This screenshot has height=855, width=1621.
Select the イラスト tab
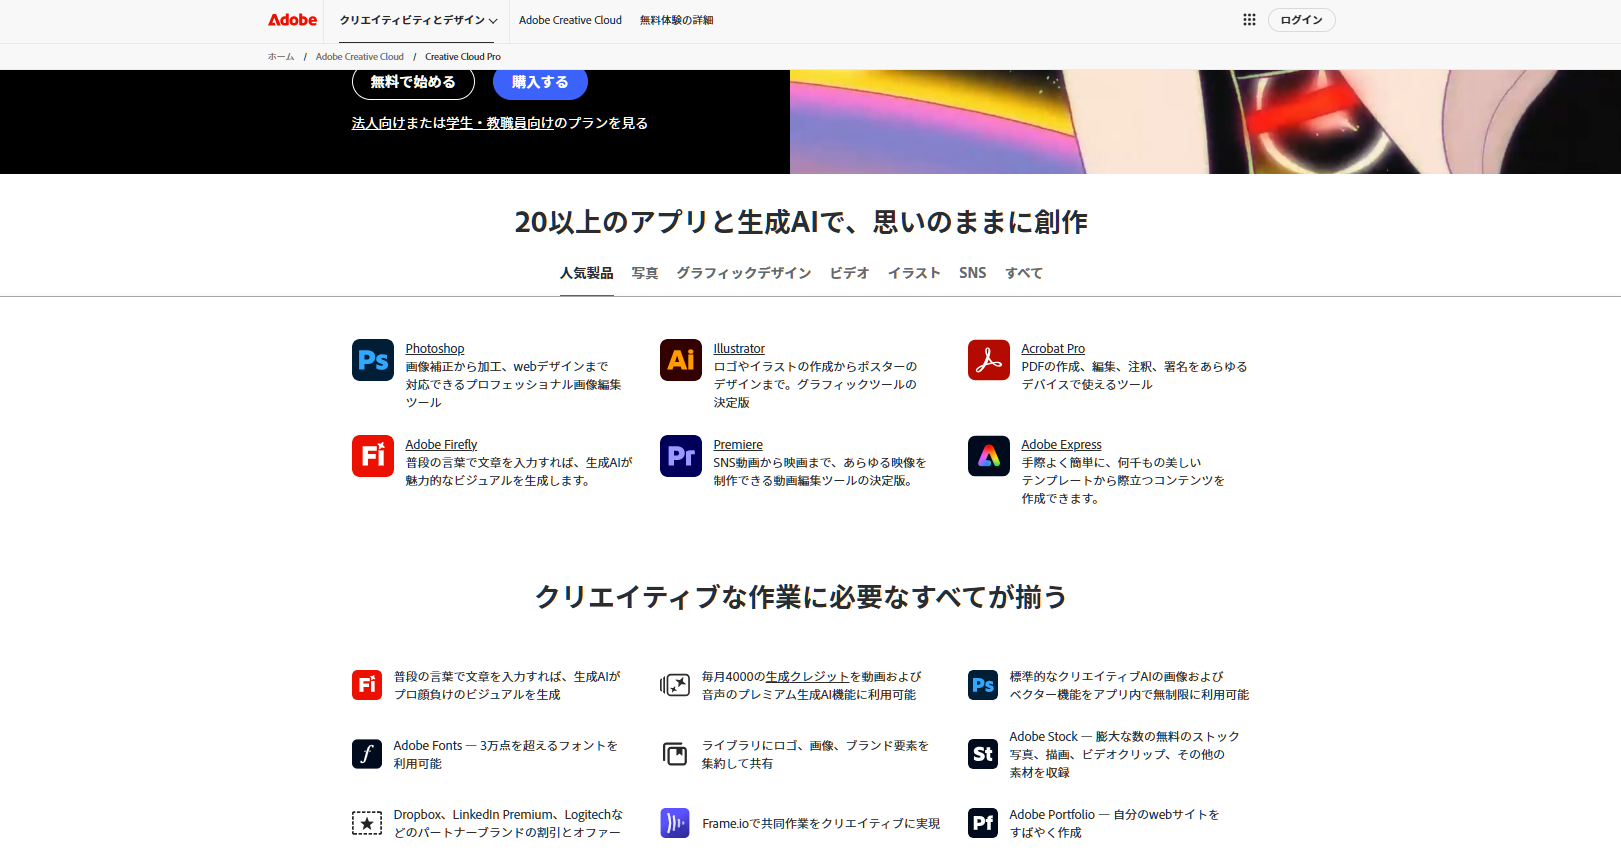914,273
